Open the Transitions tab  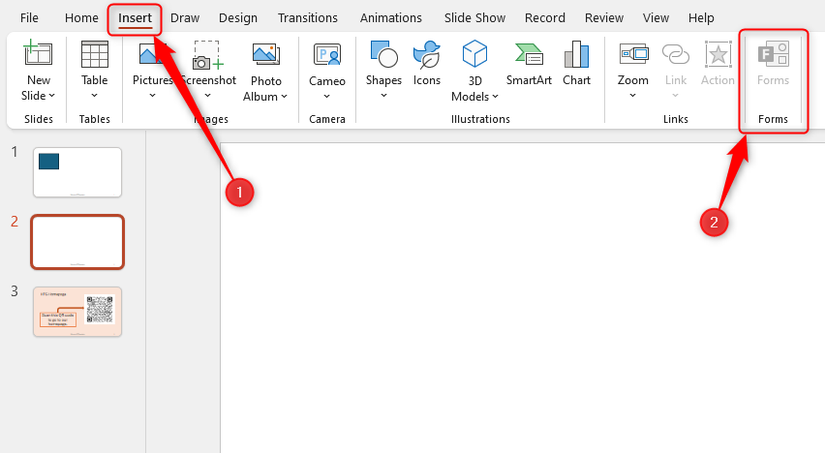click(307, 18)
